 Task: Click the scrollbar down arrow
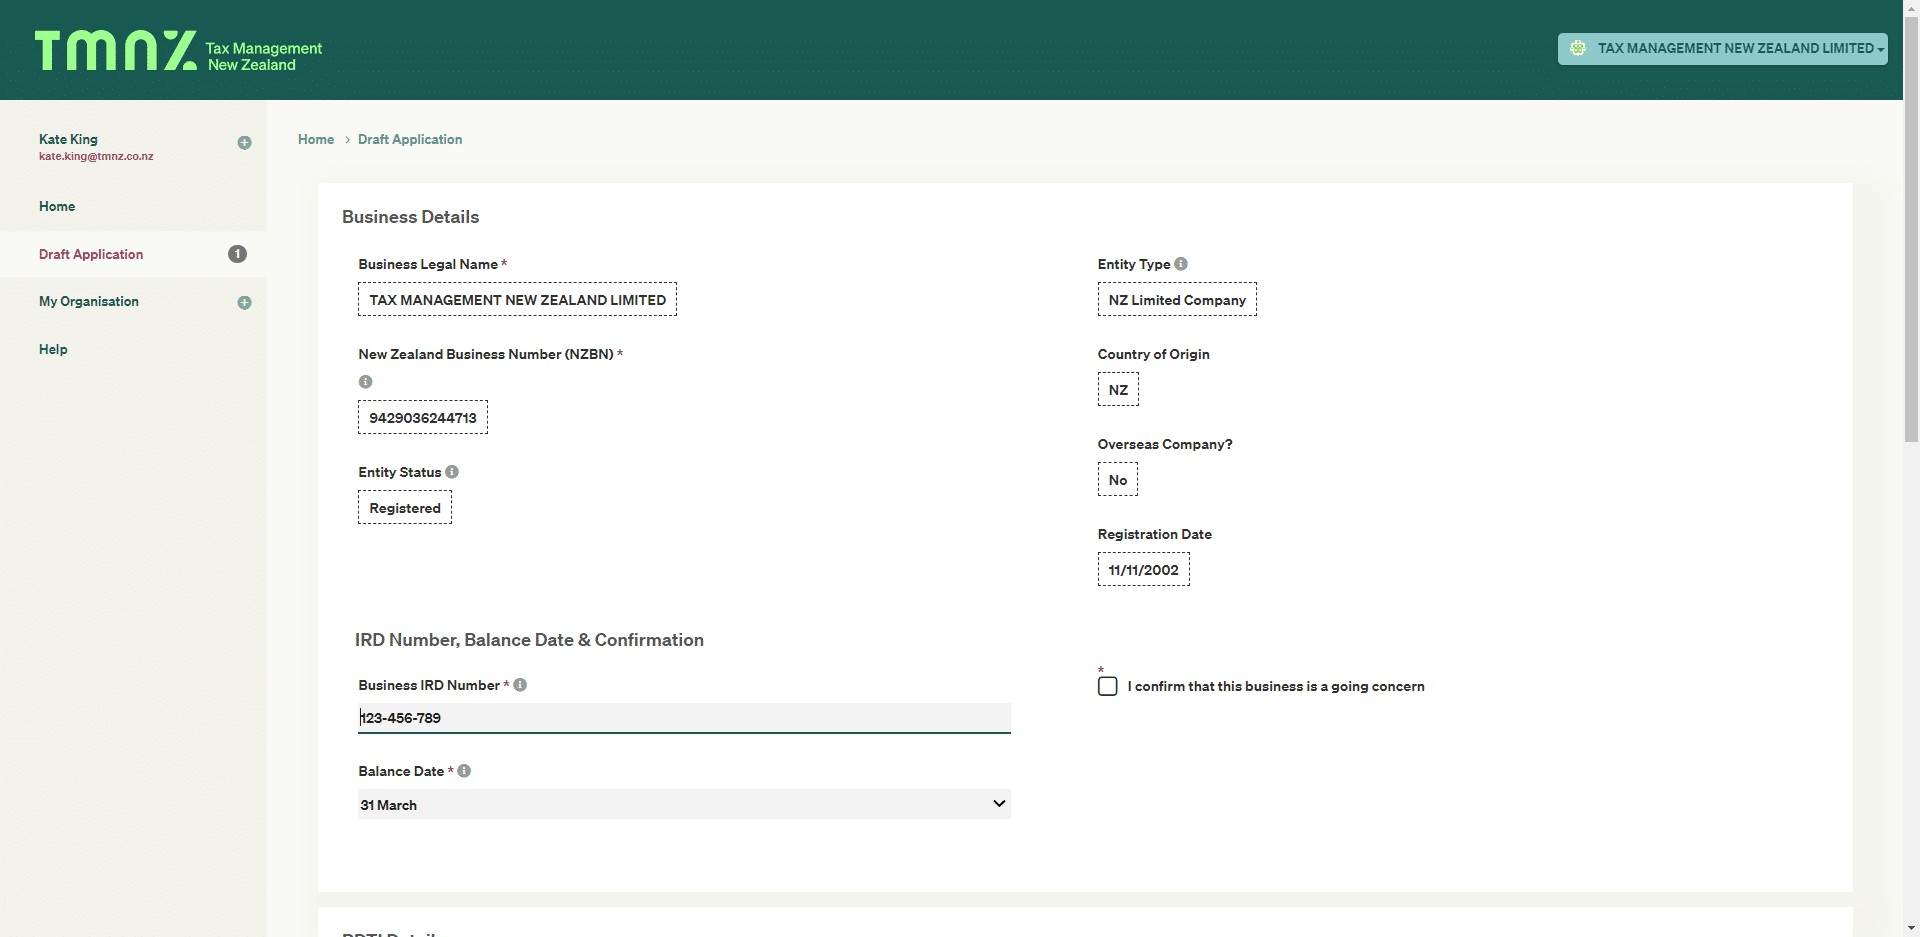(x=1911, y=928)
